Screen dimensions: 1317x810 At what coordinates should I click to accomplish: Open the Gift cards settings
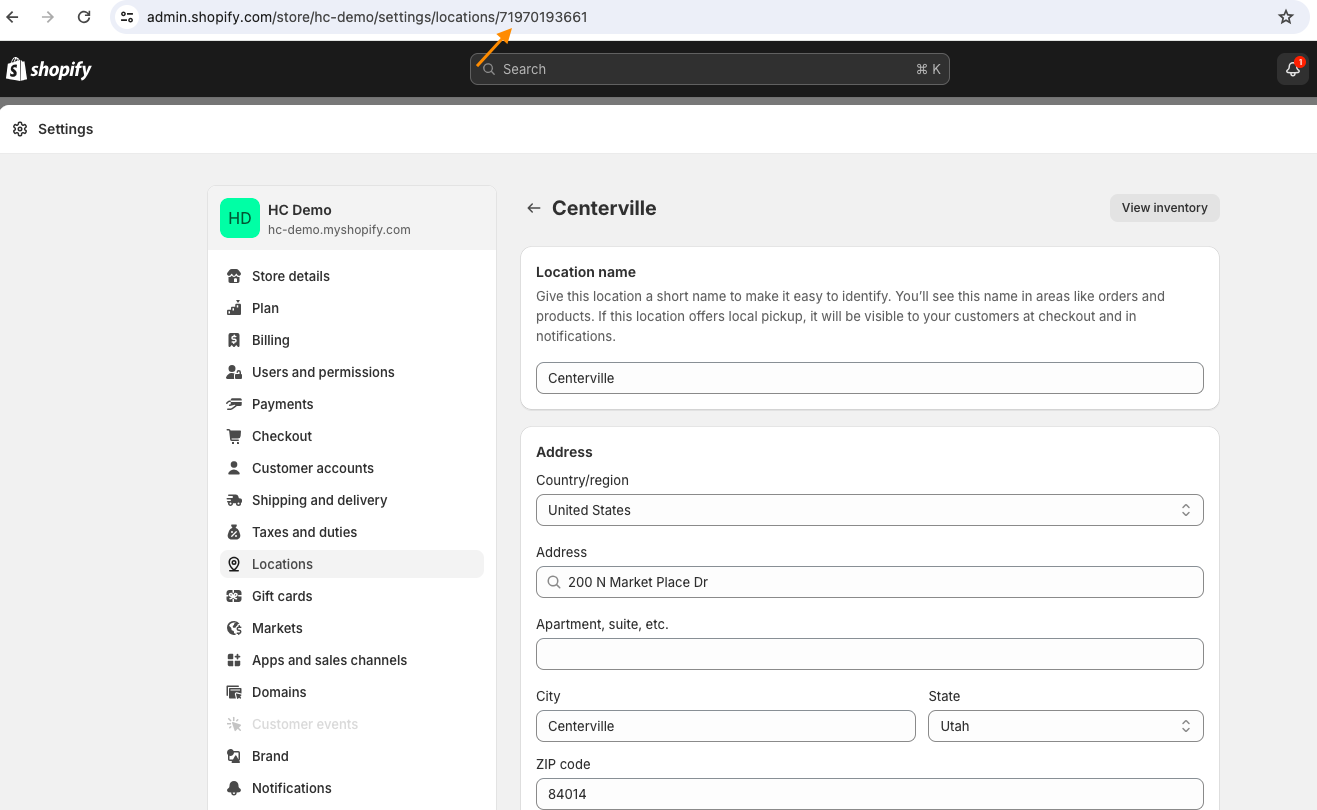[x=282, y=596]
